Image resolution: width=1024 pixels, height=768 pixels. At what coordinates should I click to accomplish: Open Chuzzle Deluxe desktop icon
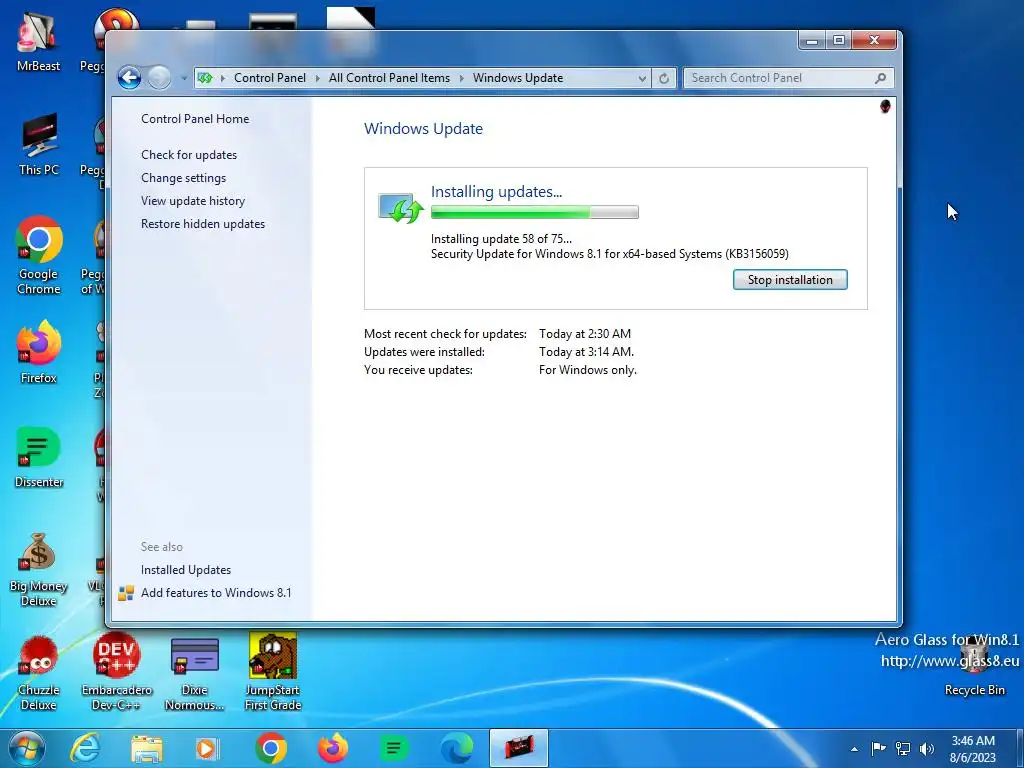click(39, 671)
